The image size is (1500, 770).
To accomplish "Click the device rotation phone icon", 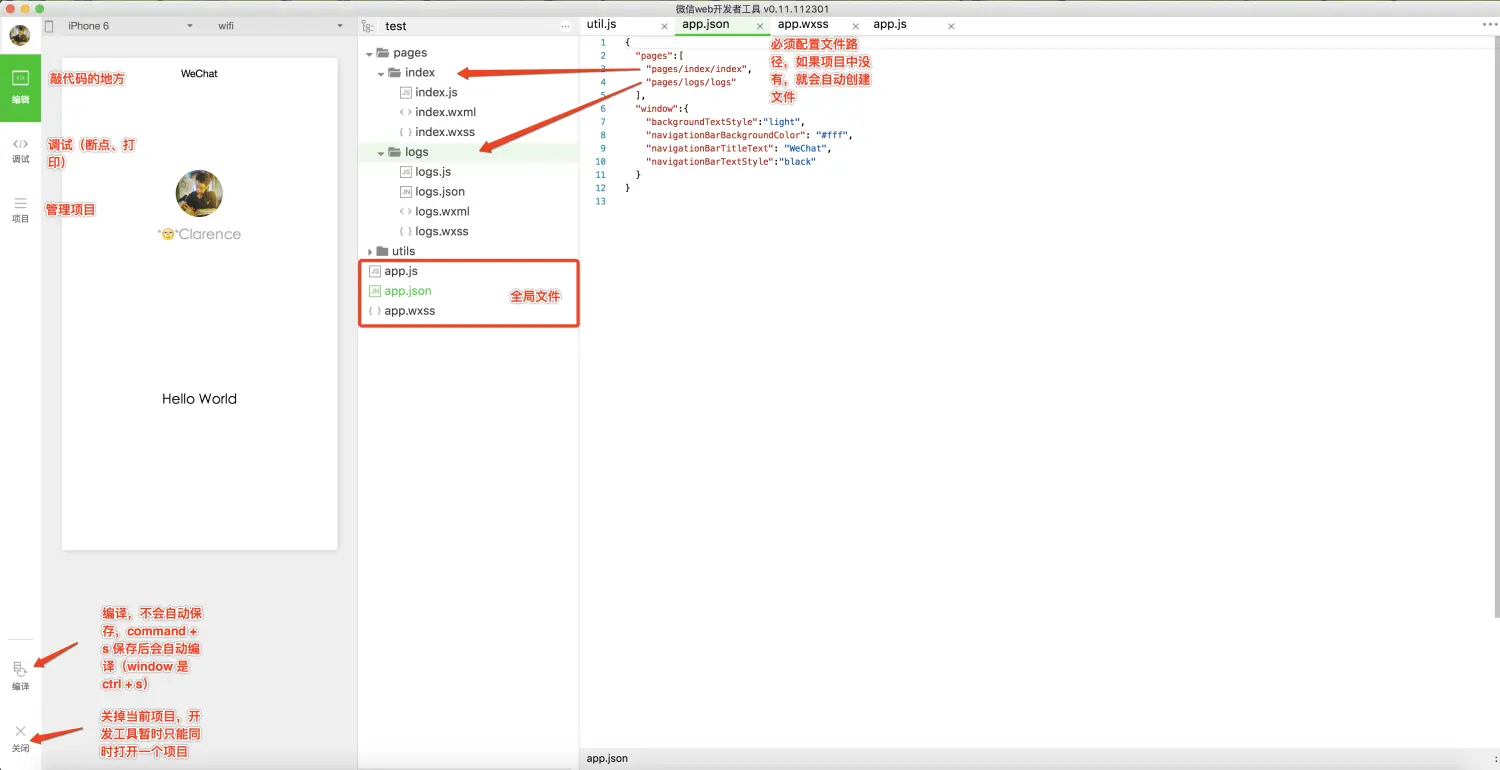I will point(49,26).
